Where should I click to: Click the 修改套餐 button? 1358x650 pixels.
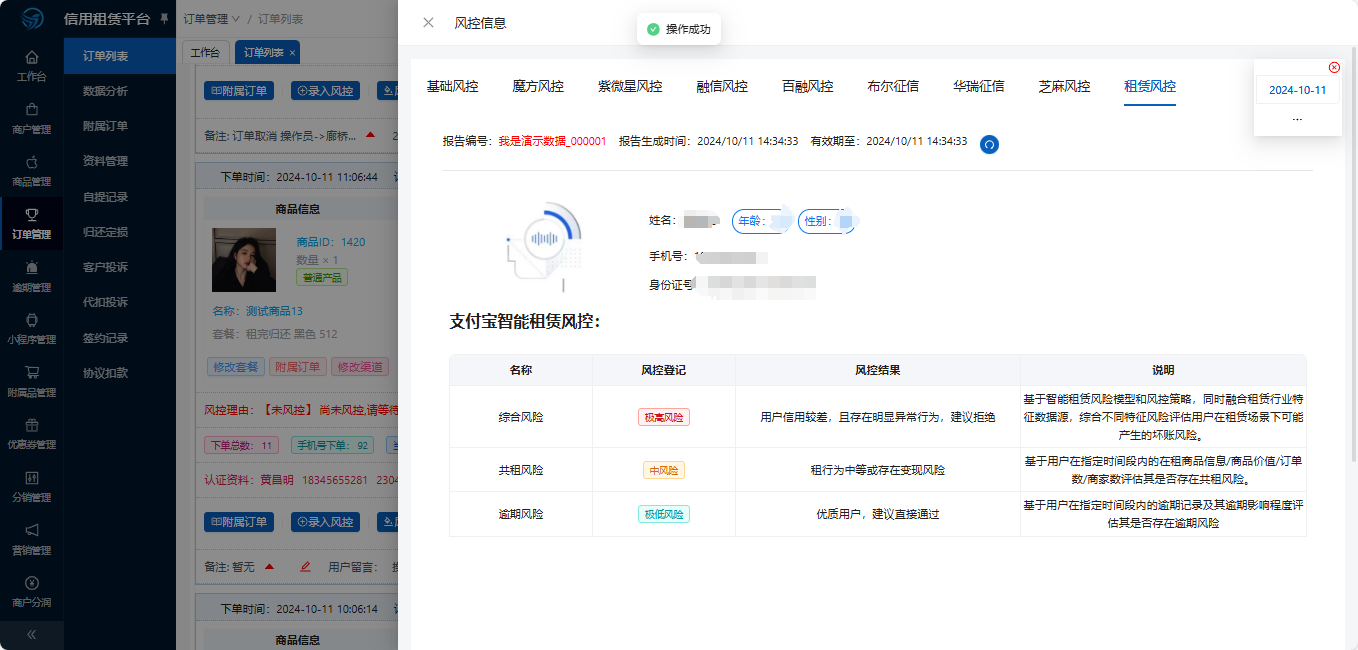click(x=236, y=367)
